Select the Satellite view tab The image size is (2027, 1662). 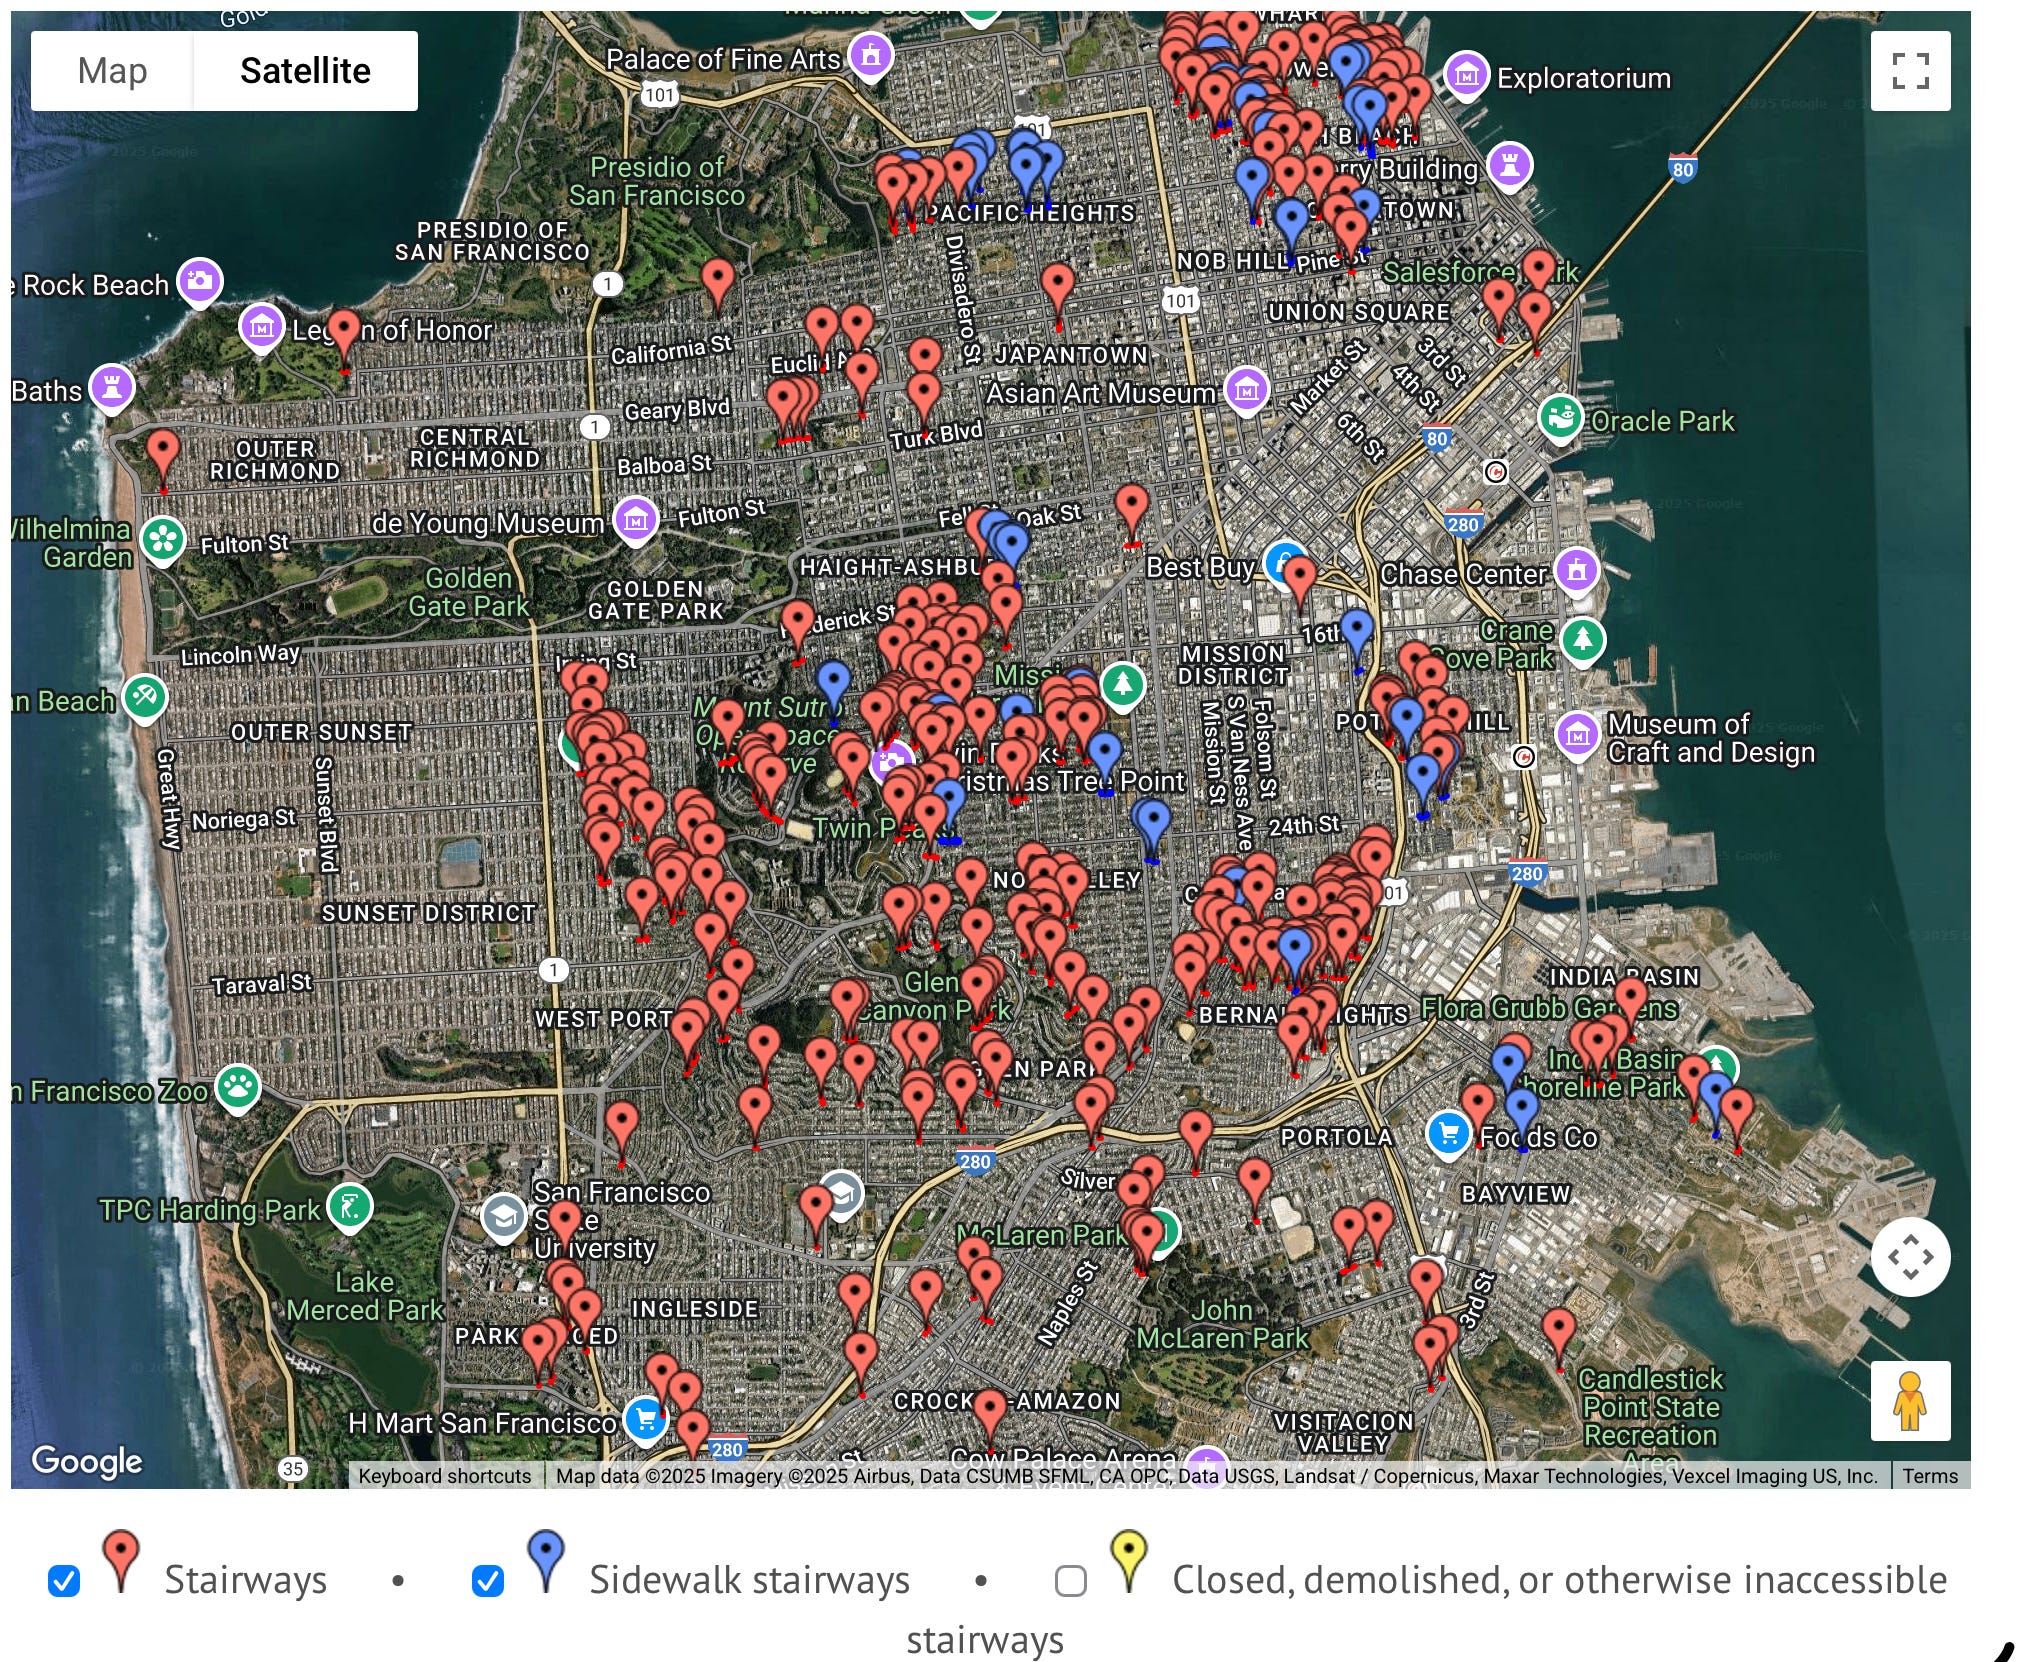tap(305, 71)
